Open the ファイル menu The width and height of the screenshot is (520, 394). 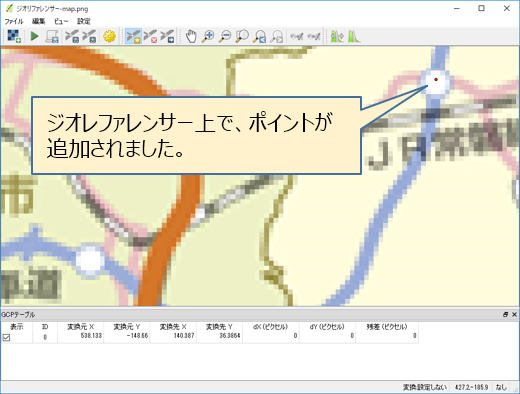click(x=14, y=21)
